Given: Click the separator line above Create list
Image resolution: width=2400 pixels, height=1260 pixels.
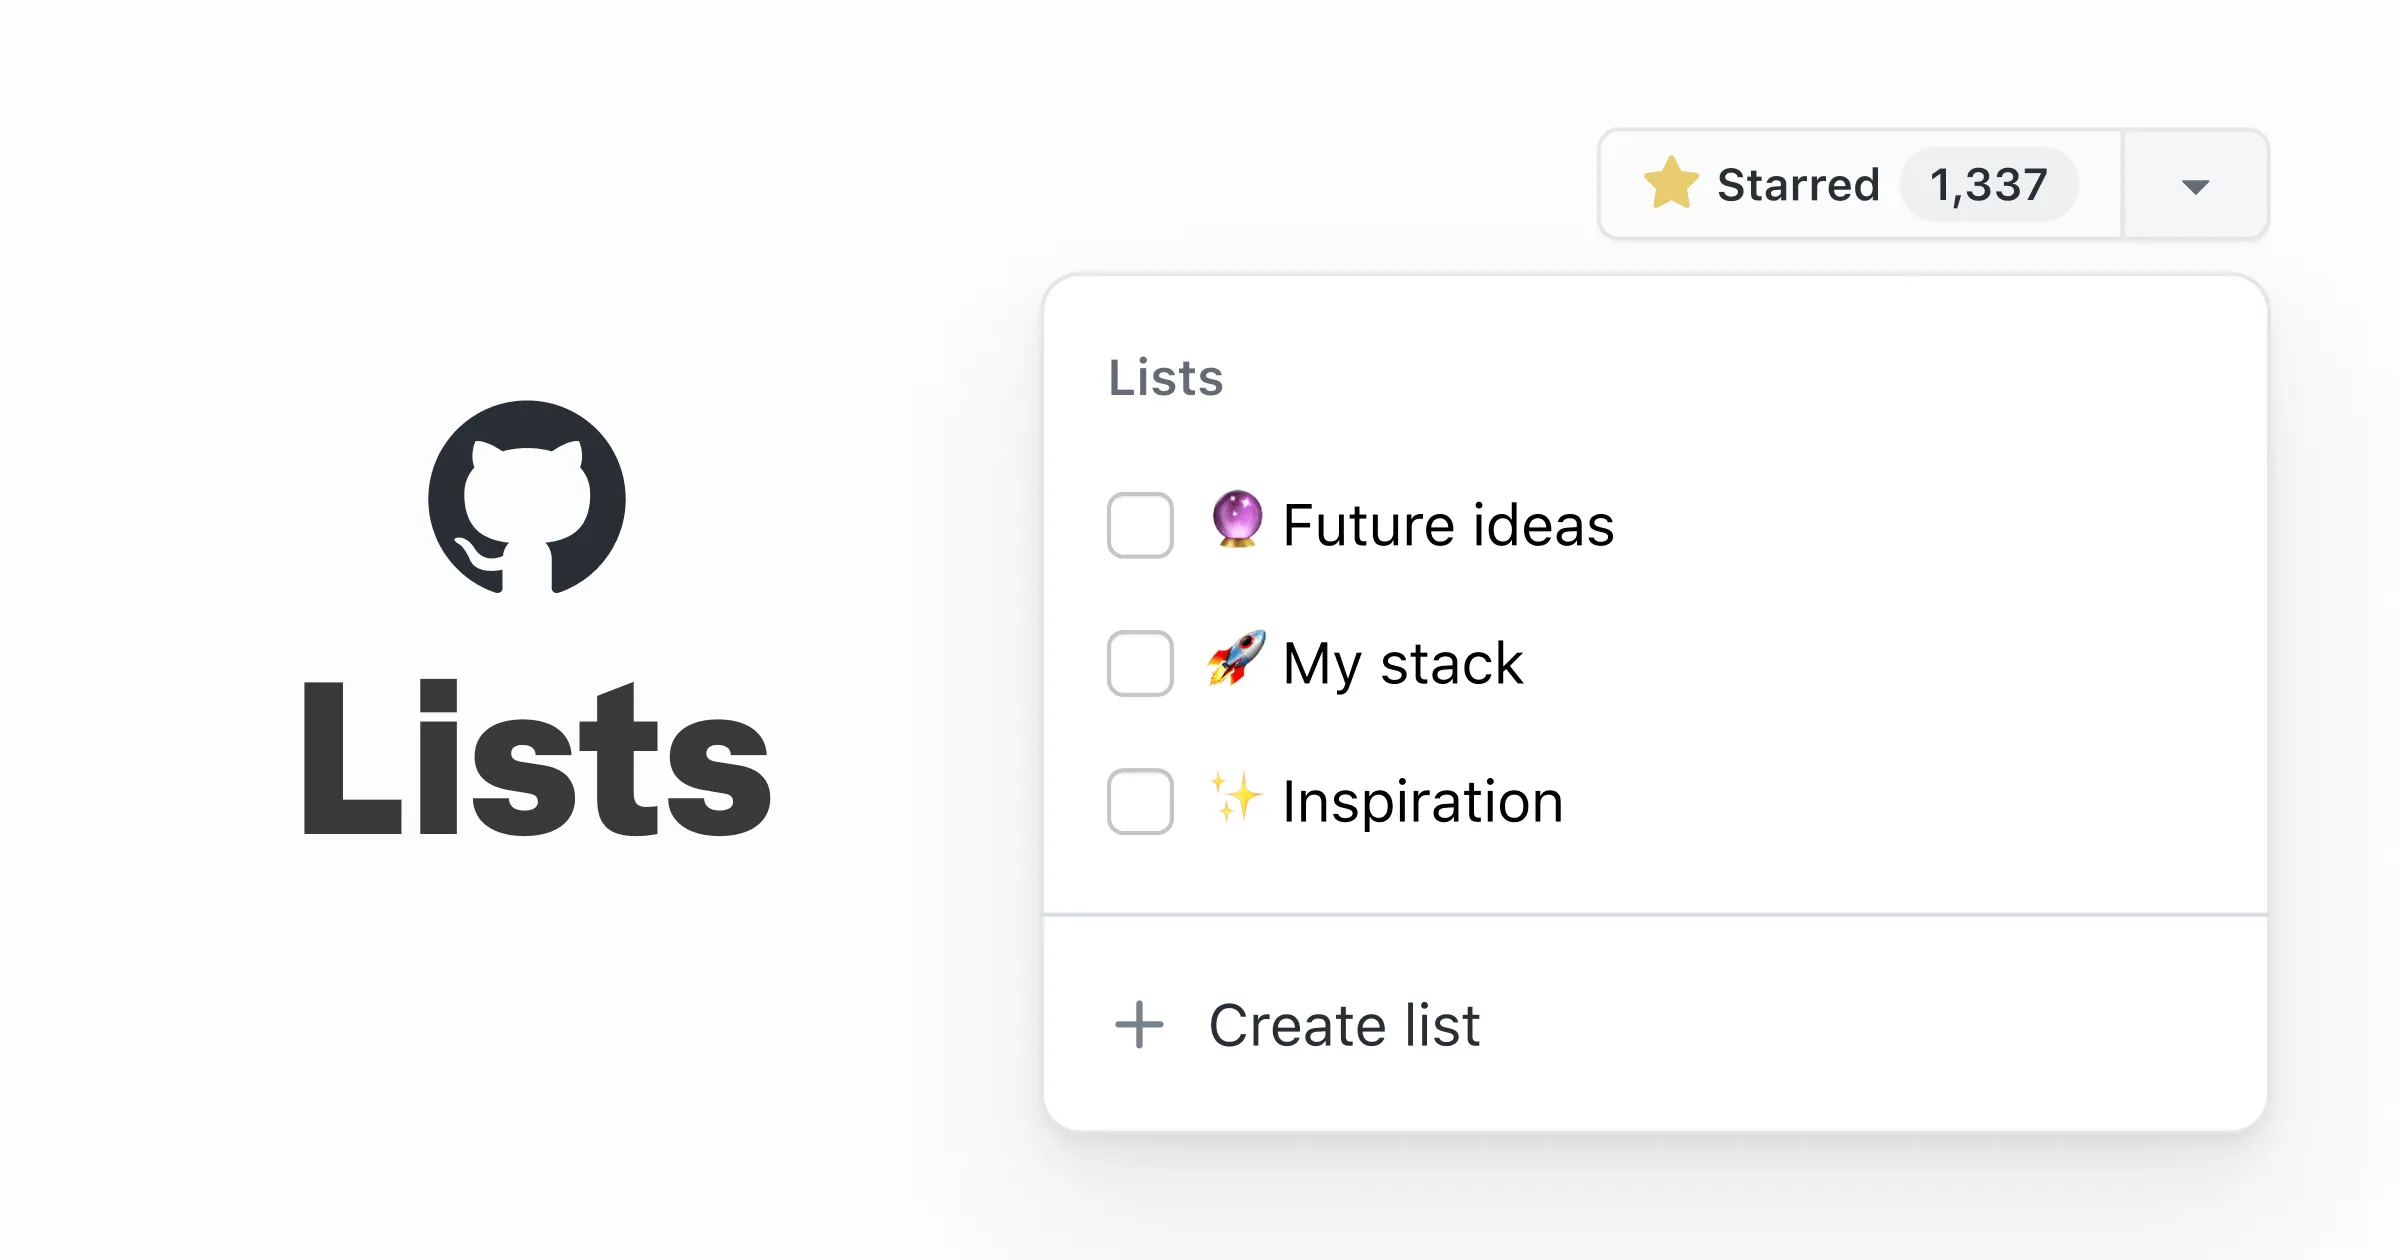Looking at the screenshot, I should pos(1655,914).
